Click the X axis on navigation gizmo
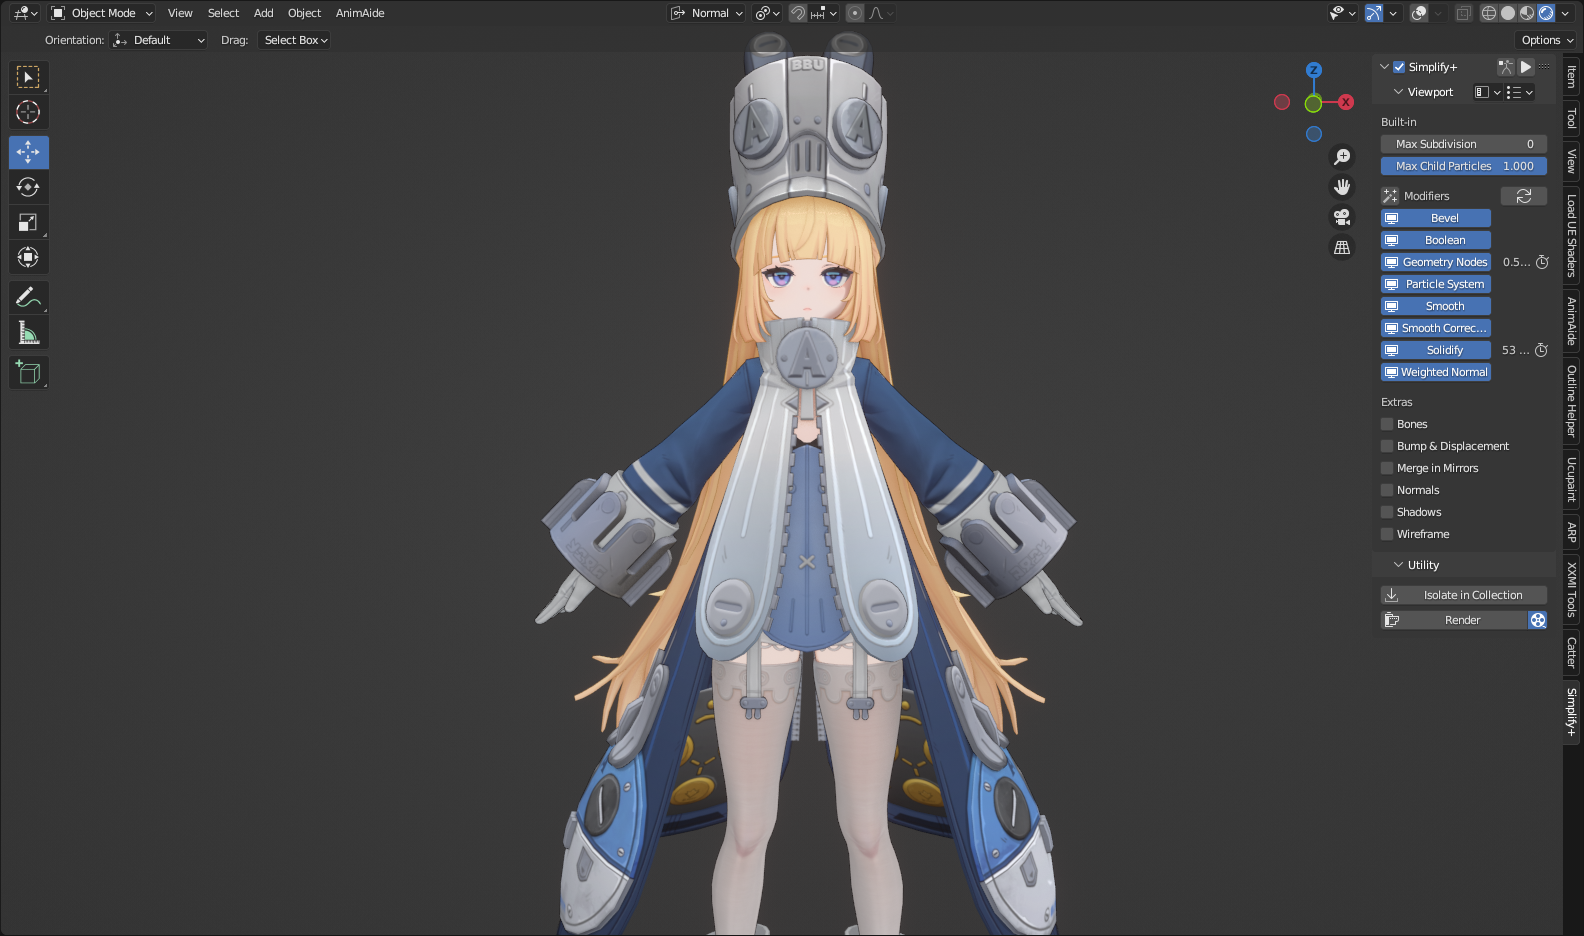This screenshot has height=936, width=1584. point(1346,102)
